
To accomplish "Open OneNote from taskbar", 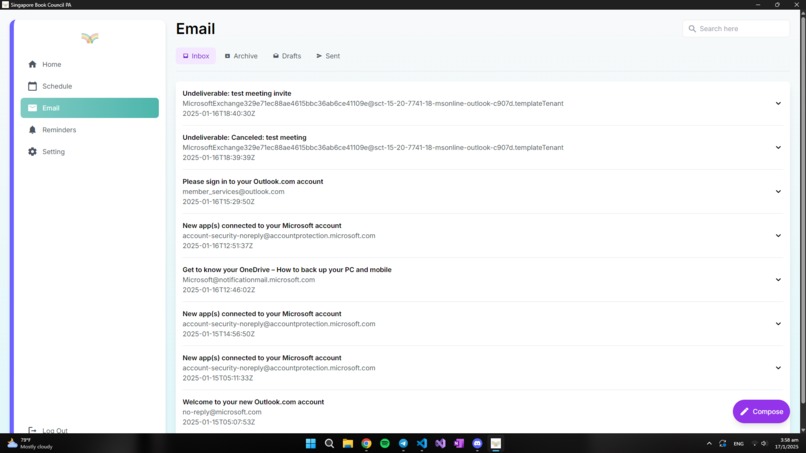I will (x=459, y=443).
